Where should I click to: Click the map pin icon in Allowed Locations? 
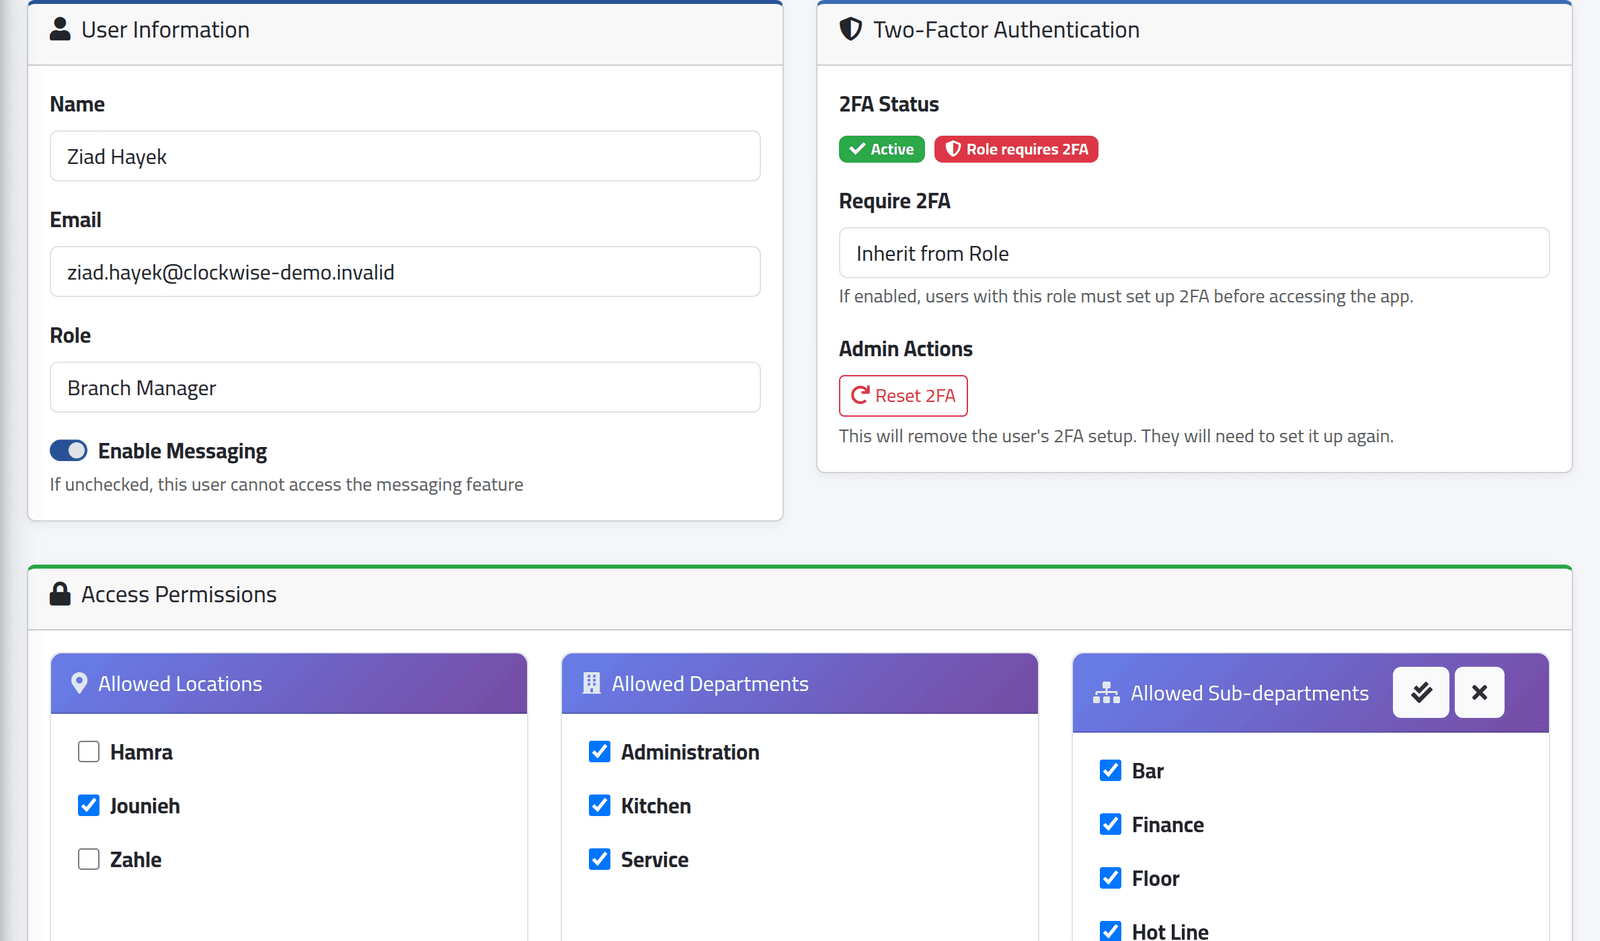pos(79,684)
